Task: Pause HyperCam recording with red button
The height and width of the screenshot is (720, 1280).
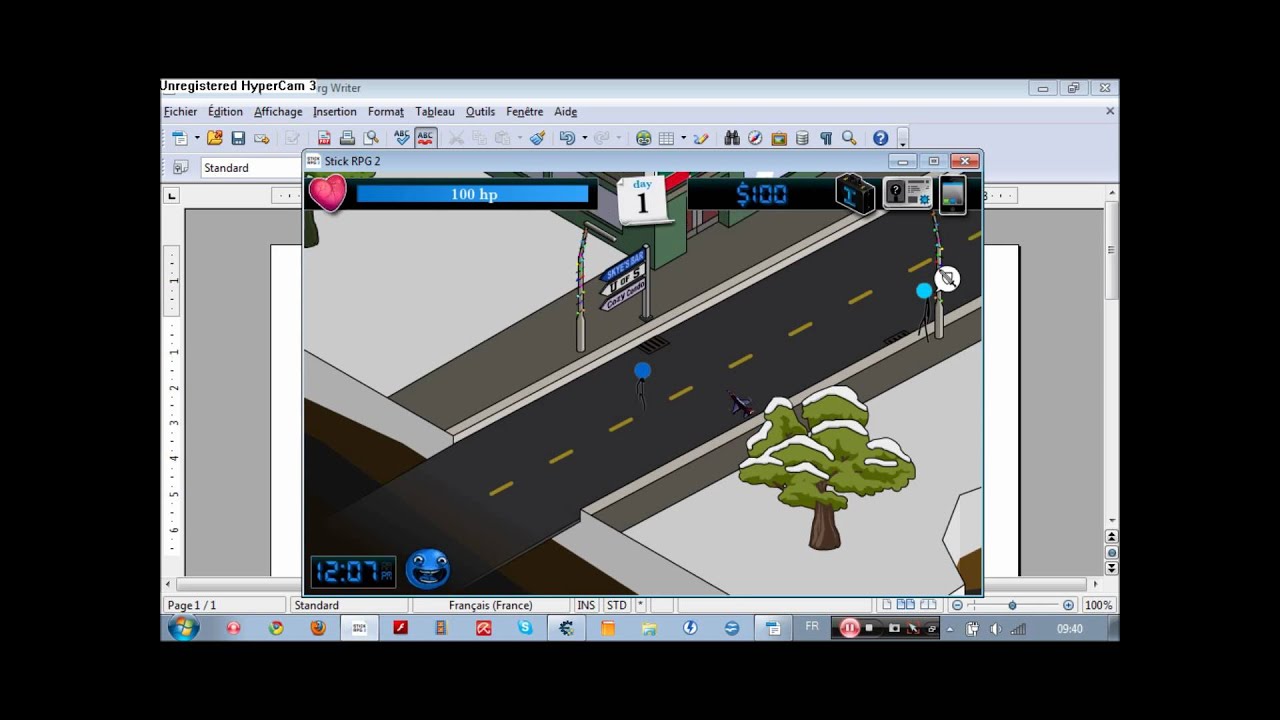Action: tap(849, 628)
